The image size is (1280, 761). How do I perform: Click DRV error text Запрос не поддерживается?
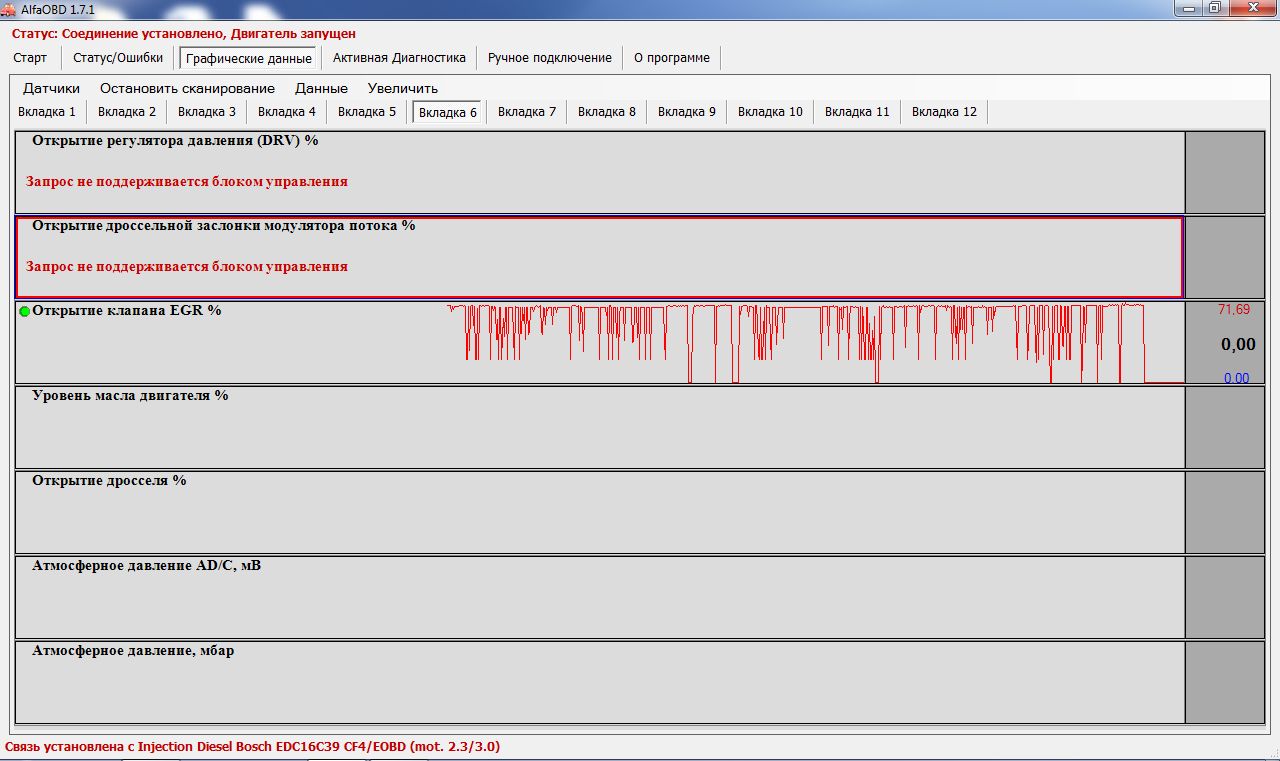[x=187, y=182]
